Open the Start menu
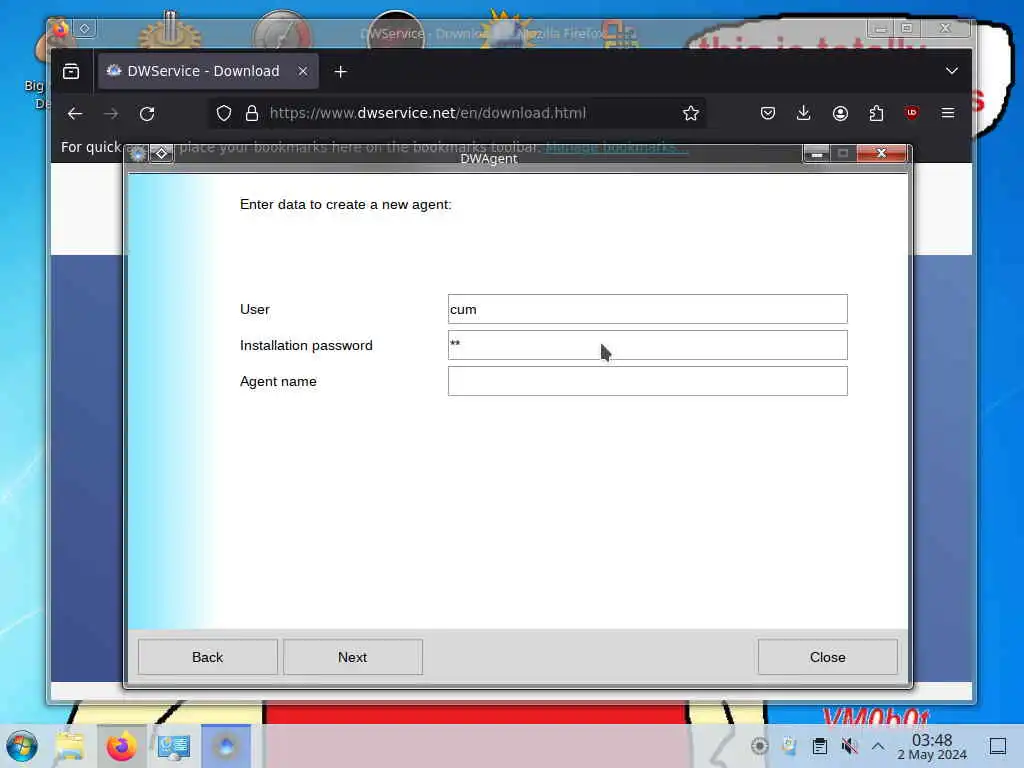The image size is (1024, 768). (x=22, y=746)
